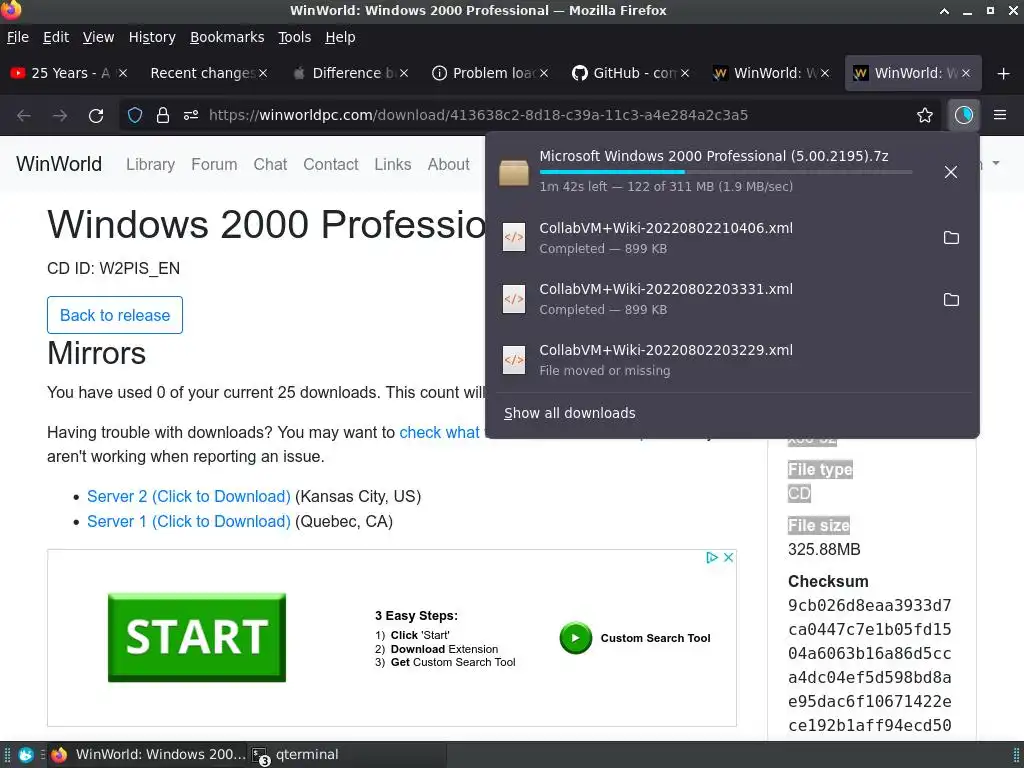Image resolution: width=1024 pixels, height=768 pixels.
Task: Open WinWorld Links nav link
Action: (392, 164)
